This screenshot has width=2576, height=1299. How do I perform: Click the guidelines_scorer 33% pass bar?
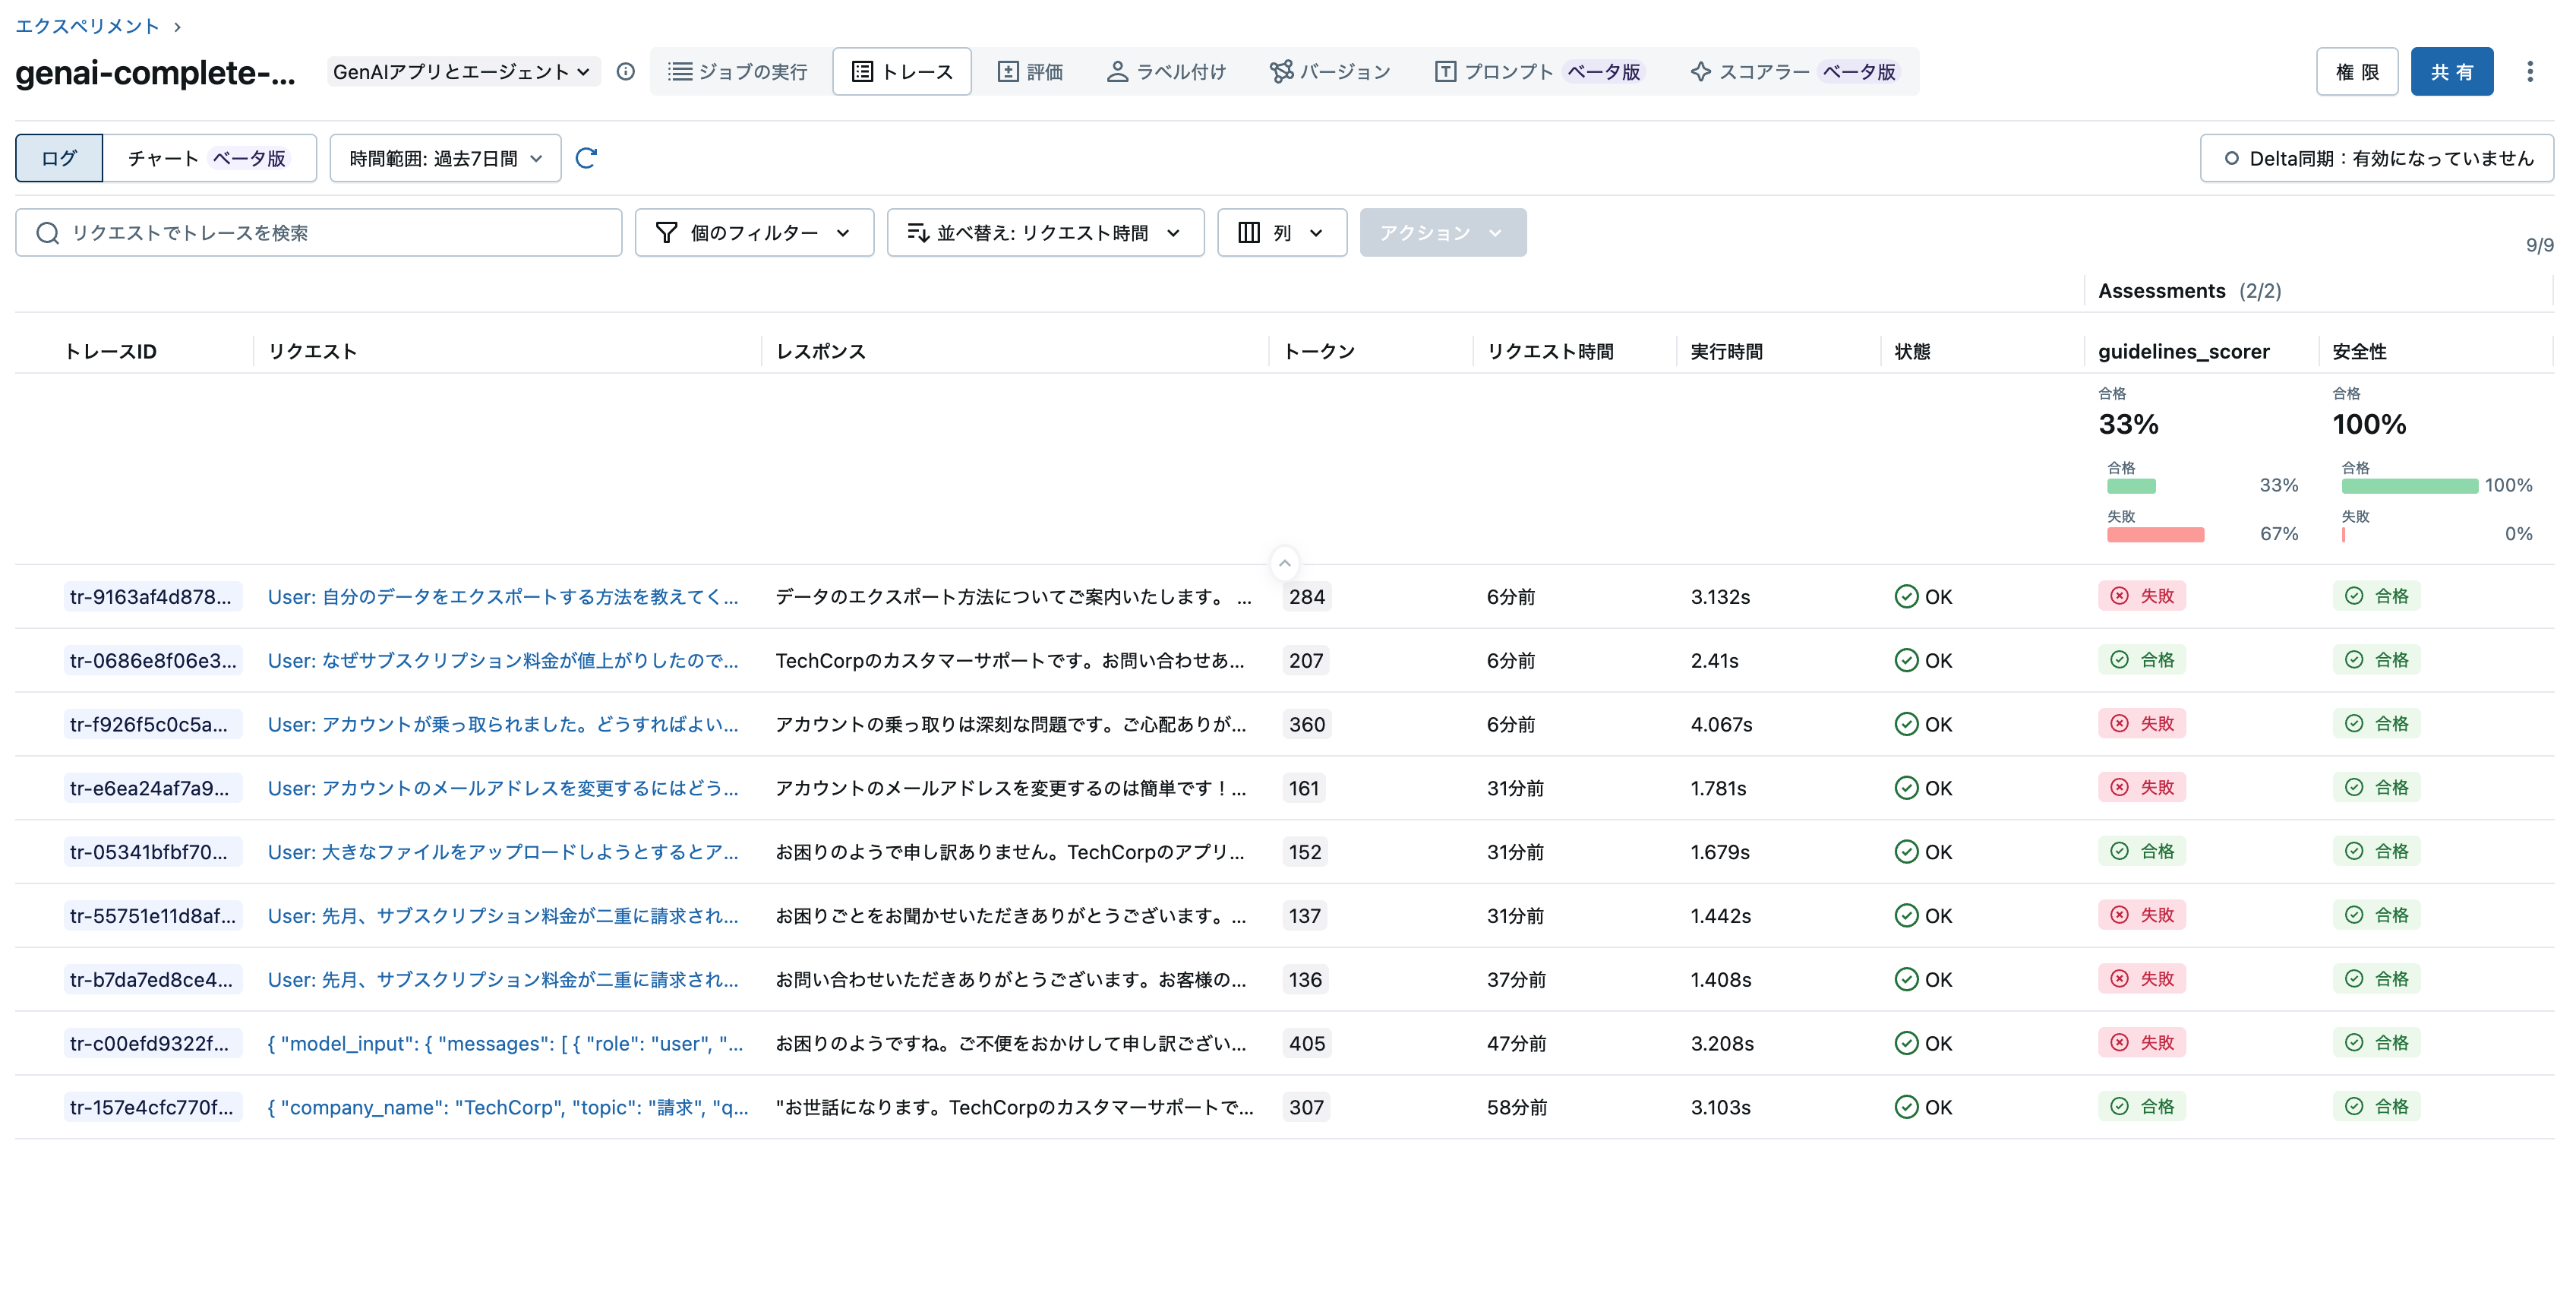pyautogui.click(x=2130, y=486)
